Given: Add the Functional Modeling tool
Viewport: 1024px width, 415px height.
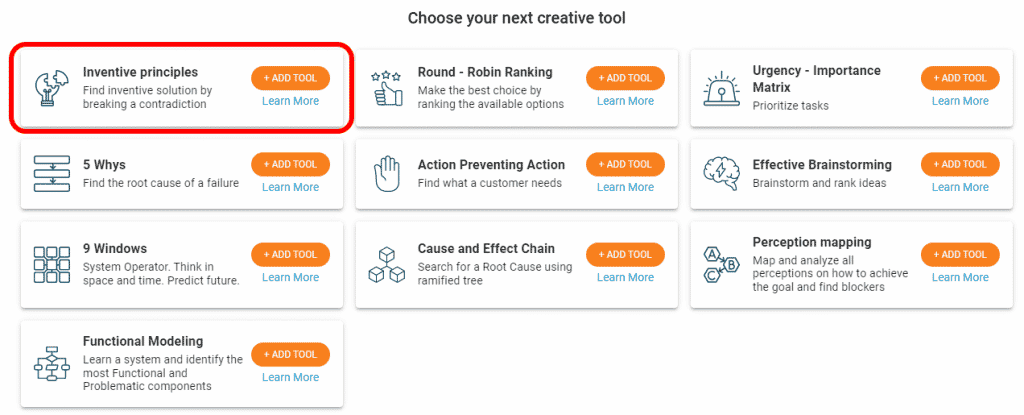Looking at the screenshot, I should [291, 354].
